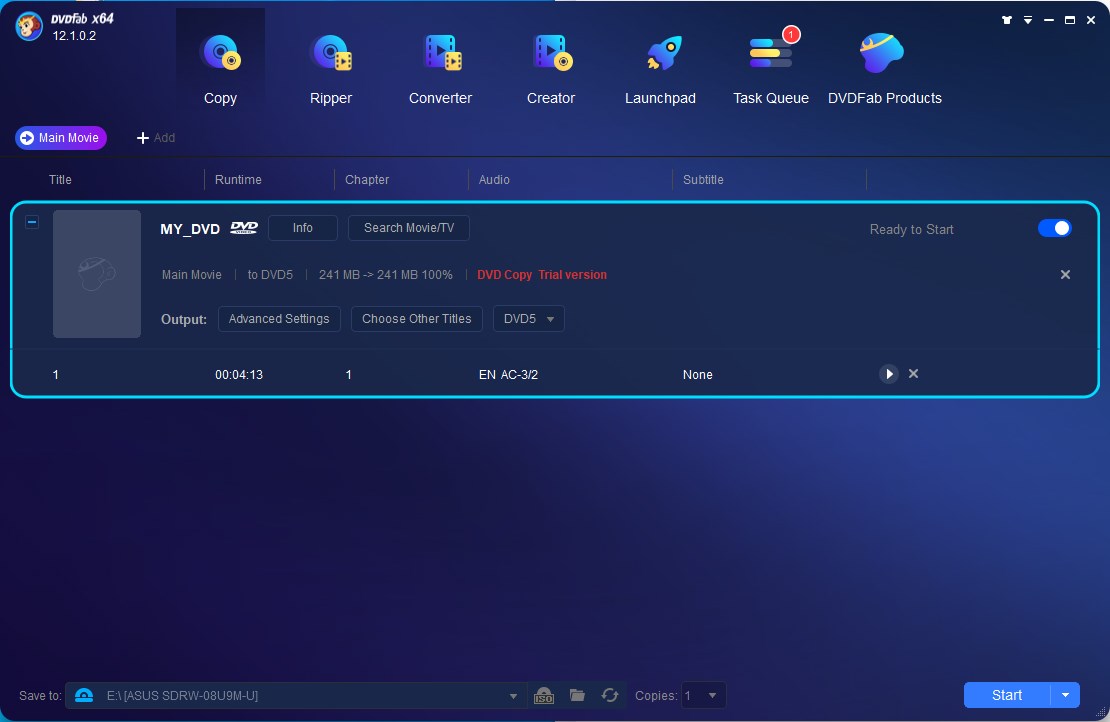Click the refresh icon beside folder
Screen dimensions: 1110x722
(x=609, y=695)
